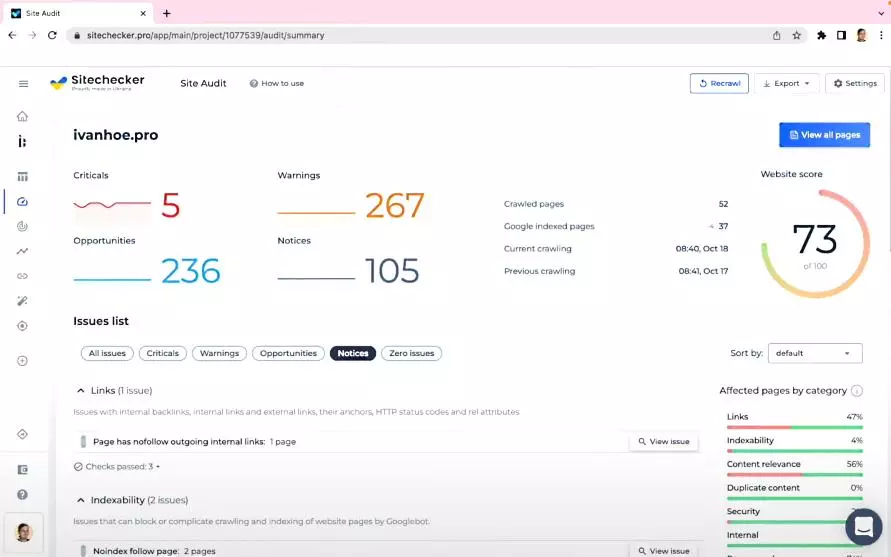Open the ivanhoe project icon in sidebar
This screenshot has height=557, width=891.
22,142
